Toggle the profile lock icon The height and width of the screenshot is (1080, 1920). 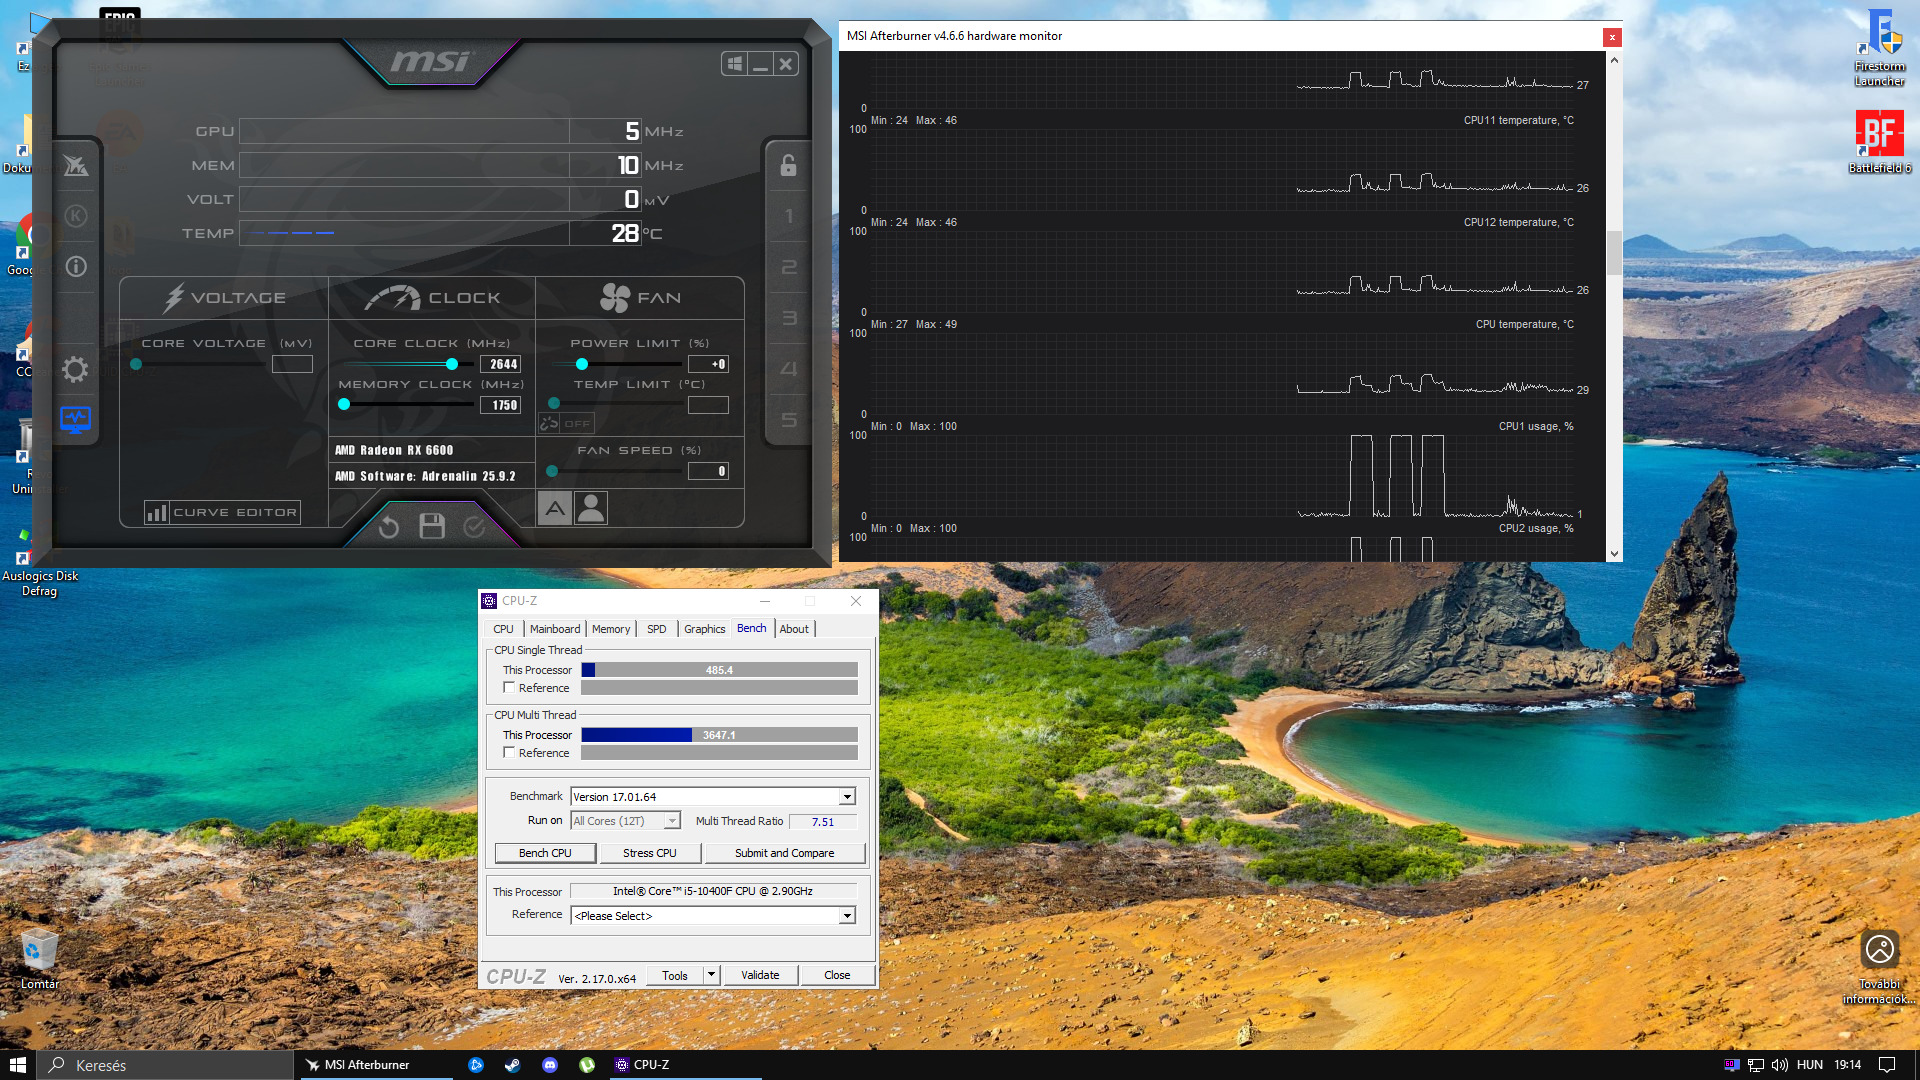tap(788, 166)
